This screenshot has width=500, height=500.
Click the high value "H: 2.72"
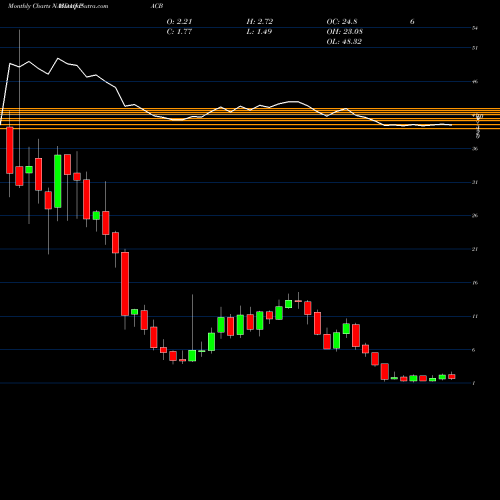click(x=260, y=22)
